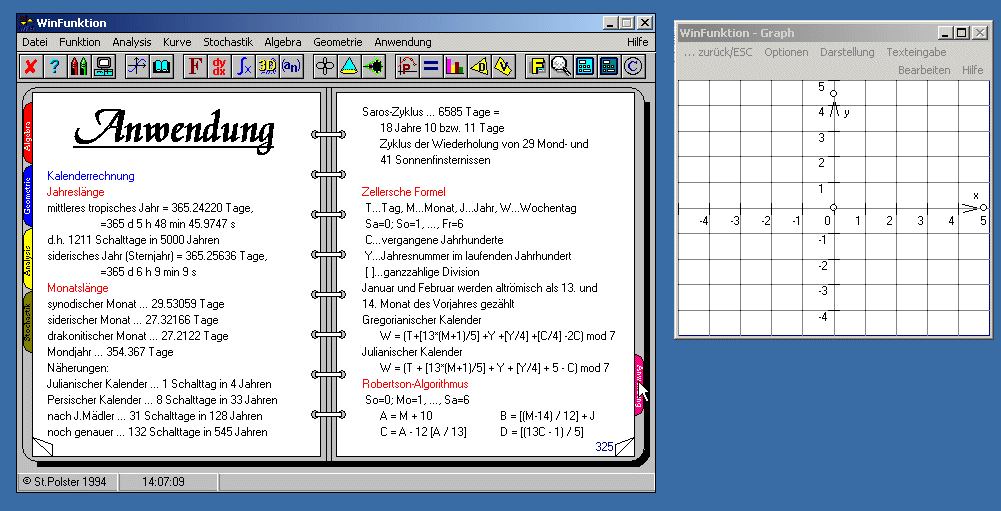Click the yellow tilted V icon
1001x511 pixels.
point(504,66)
